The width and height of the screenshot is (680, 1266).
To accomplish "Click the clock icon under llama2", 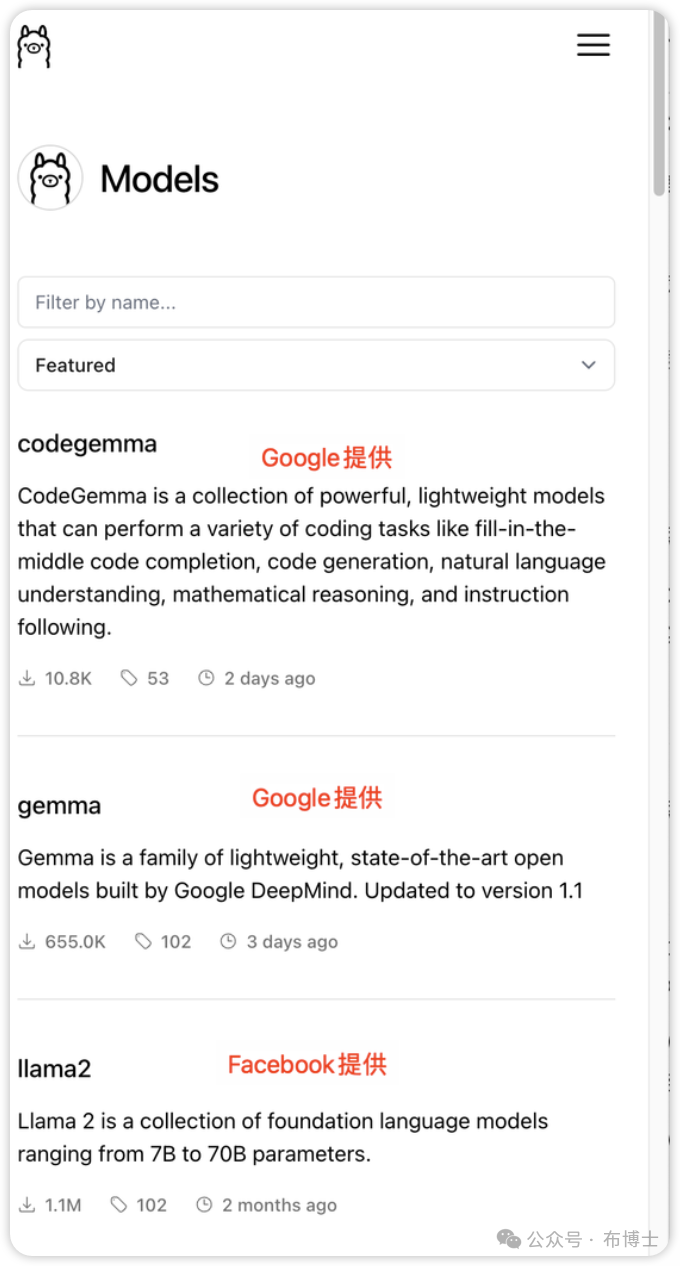I will pyautogui.click(x=204, y=1205).
